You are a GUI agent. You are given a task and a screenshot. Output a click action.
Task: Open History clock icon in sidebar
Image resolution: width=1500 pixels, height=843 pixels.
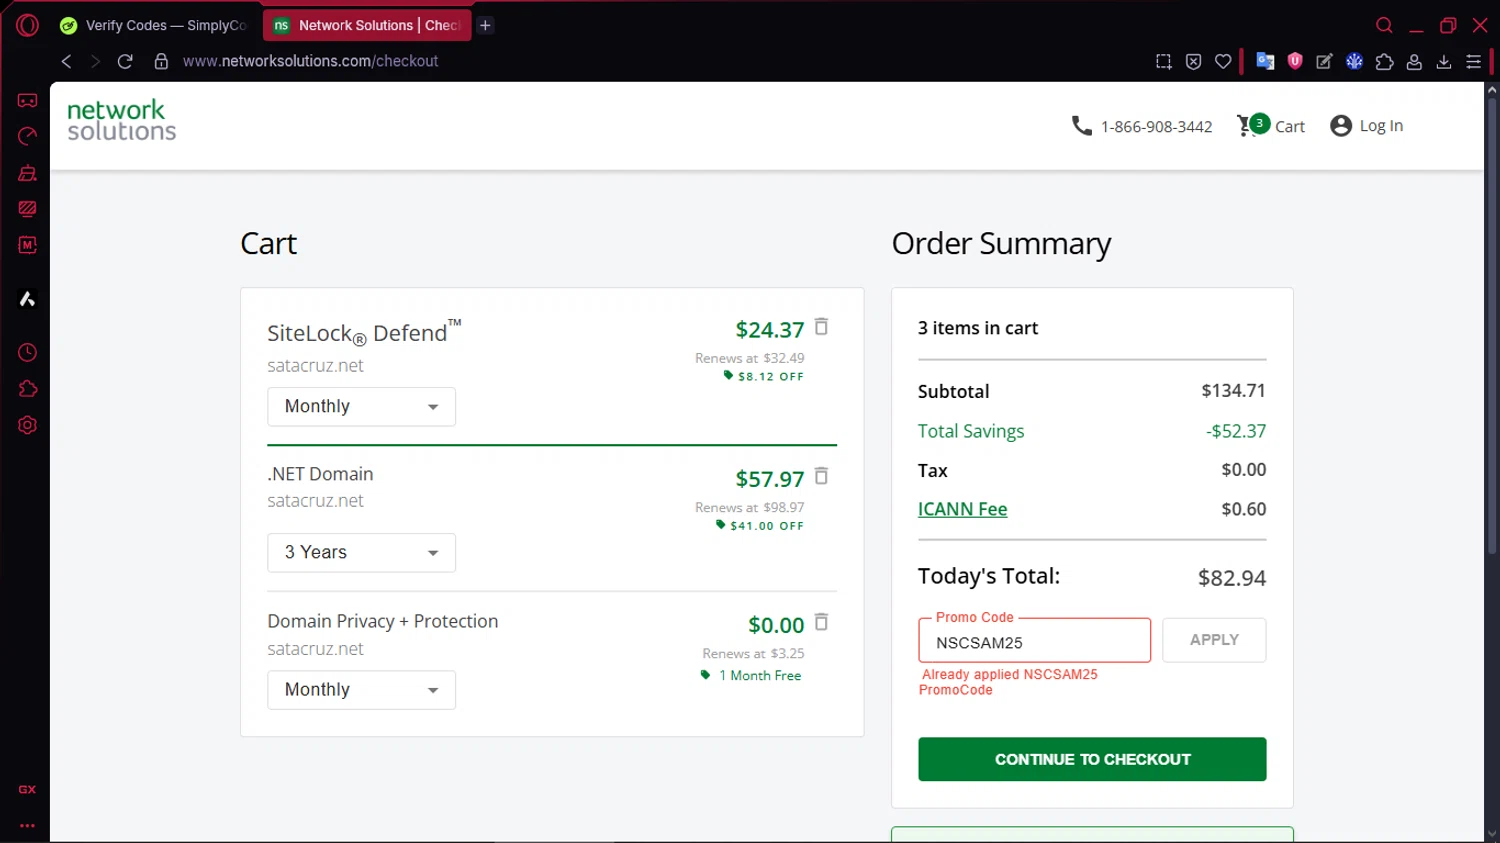[27, 353]
